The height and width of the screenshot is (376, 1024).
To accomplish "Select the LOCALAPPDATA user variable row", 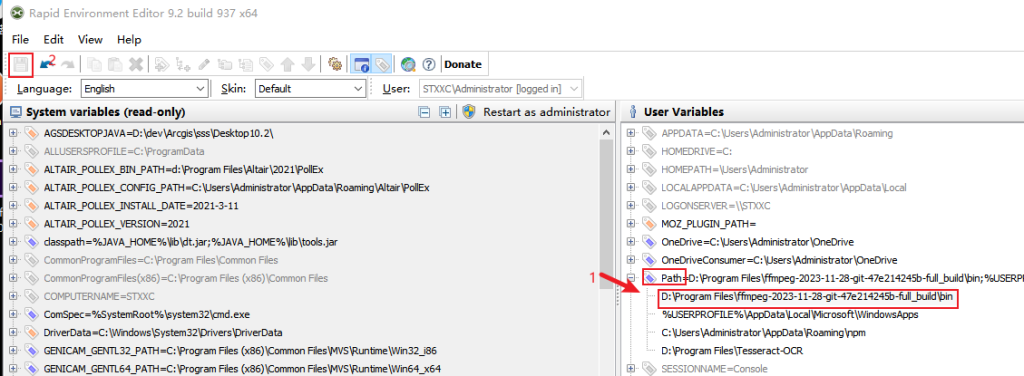I will tap(784, 187).
